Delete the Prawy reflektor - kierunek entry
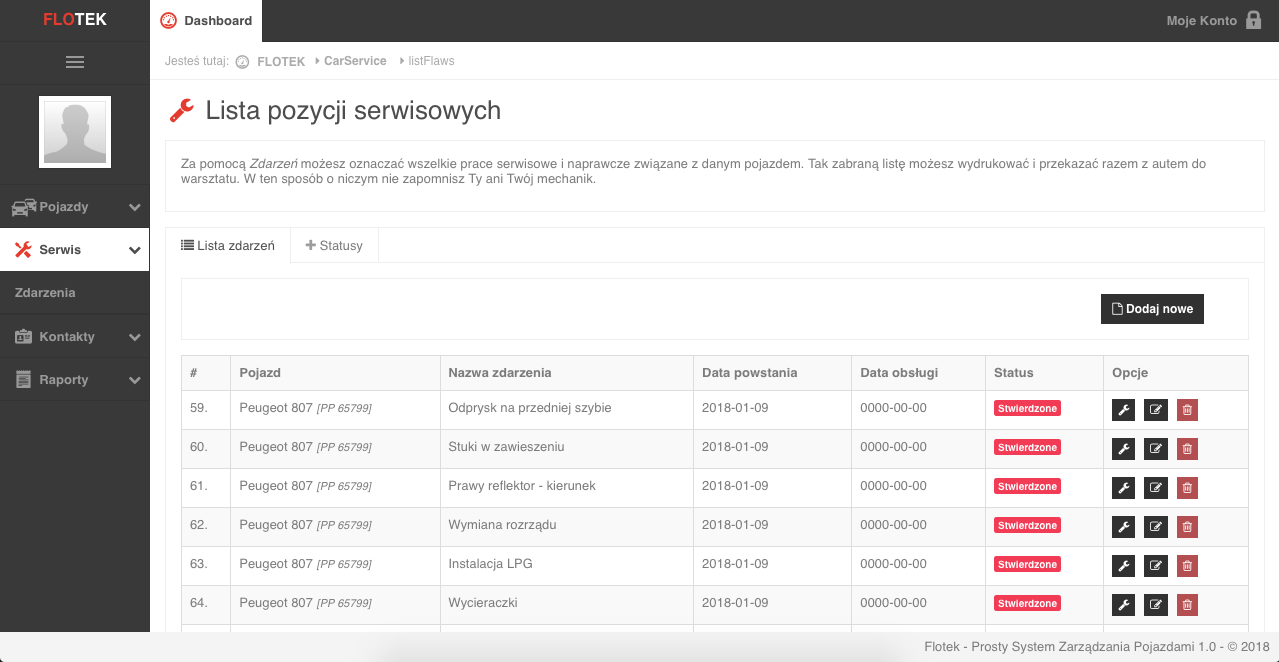 click(x=1187, y=487)
